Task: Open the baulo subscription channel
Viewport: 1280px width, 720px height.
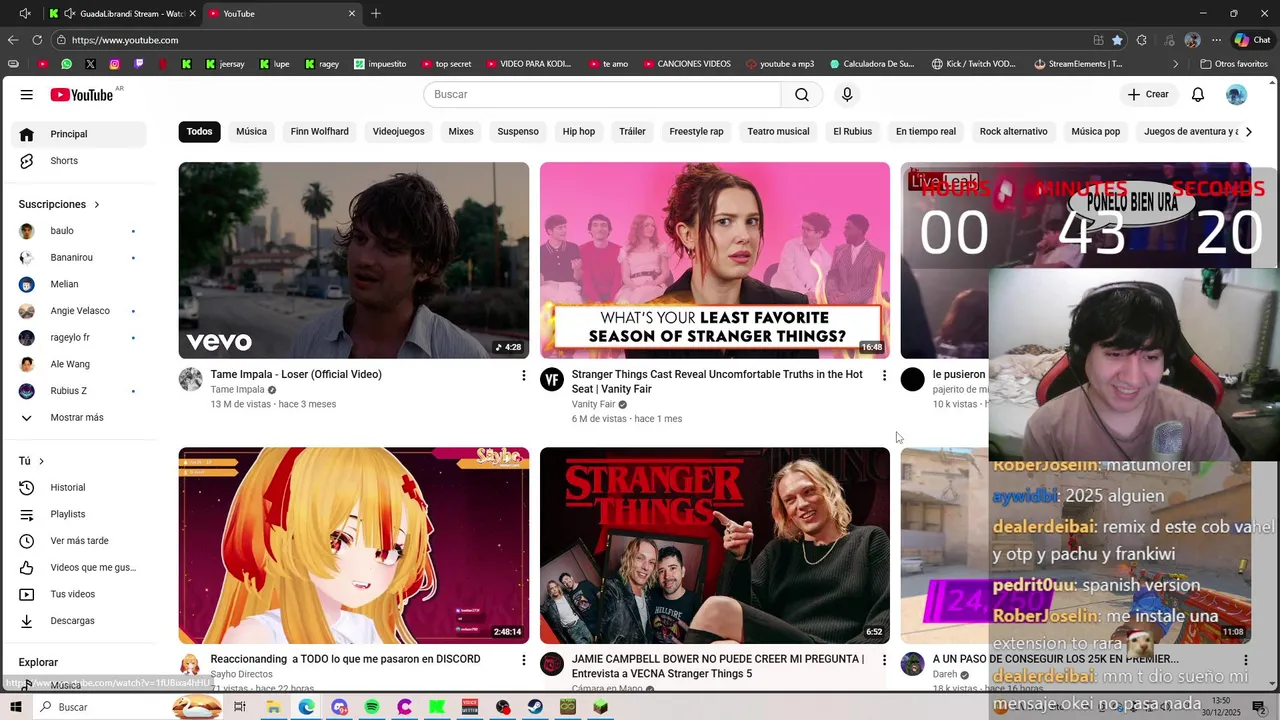Action: pos(80,231)
